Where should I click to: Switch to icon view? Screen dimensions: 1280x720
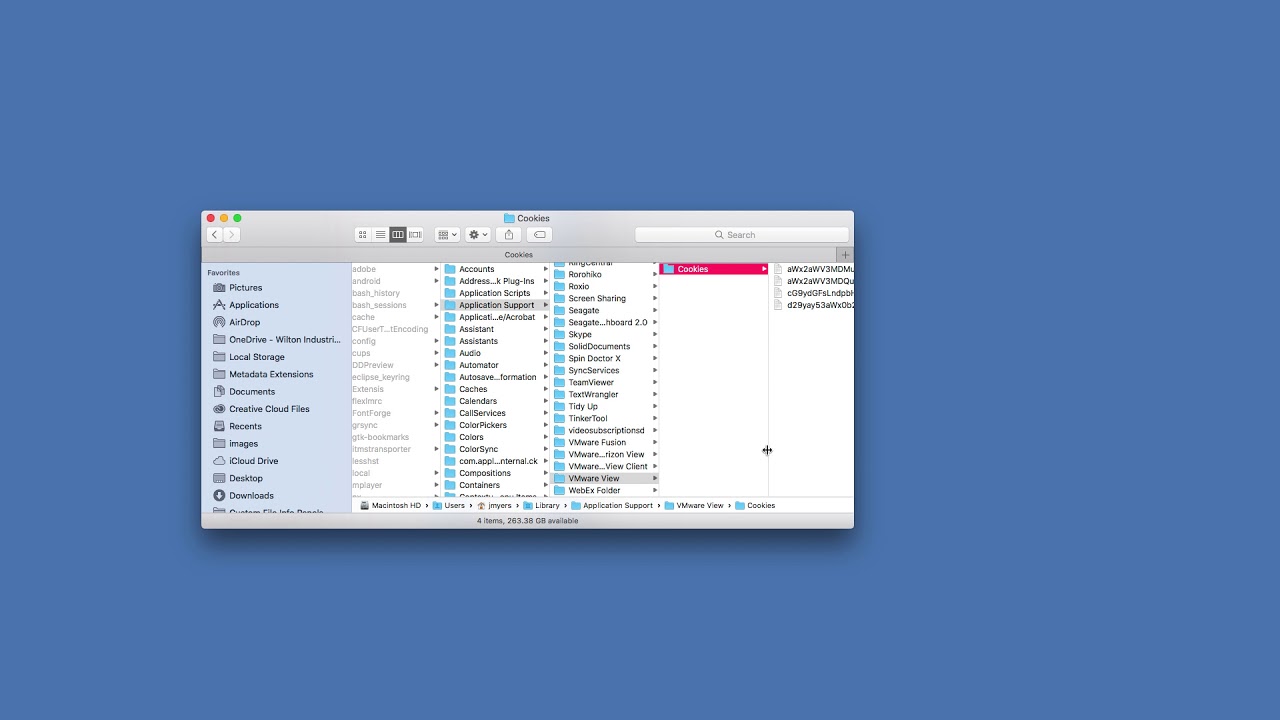[363, 234]
